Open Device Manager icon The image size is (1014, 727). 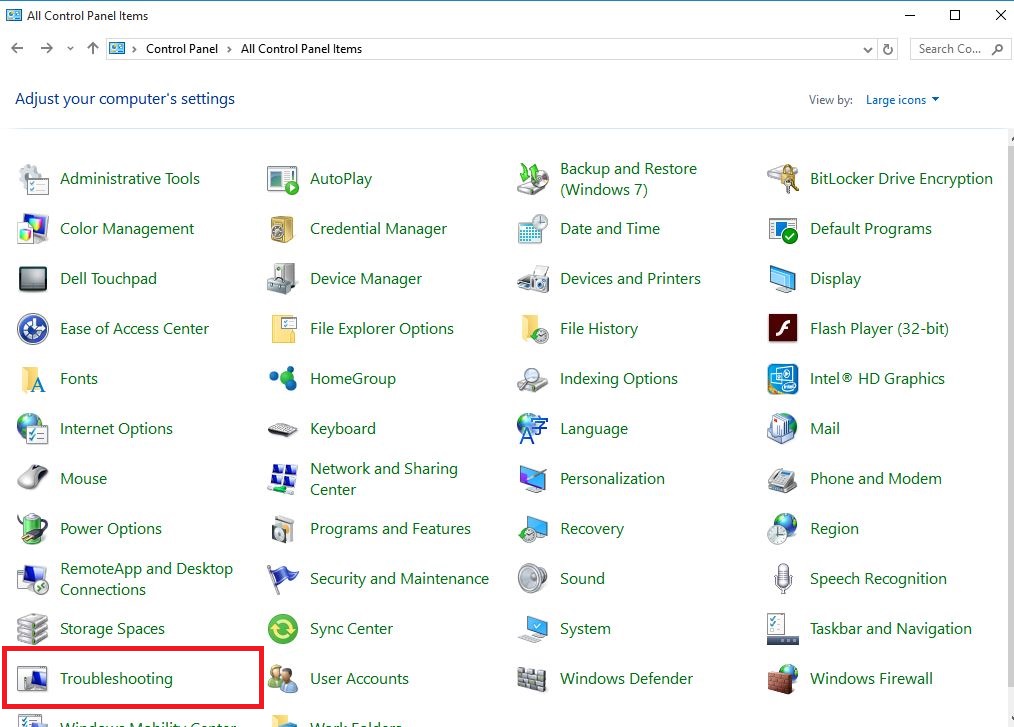[283, 279]
